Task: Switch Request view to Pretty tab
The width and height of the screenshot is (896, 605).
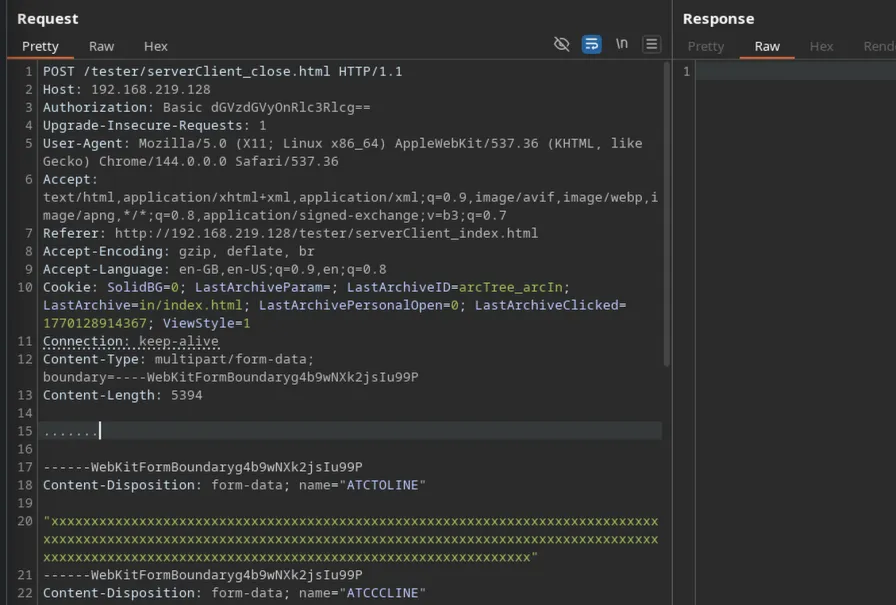Action: tap(40, 46)
